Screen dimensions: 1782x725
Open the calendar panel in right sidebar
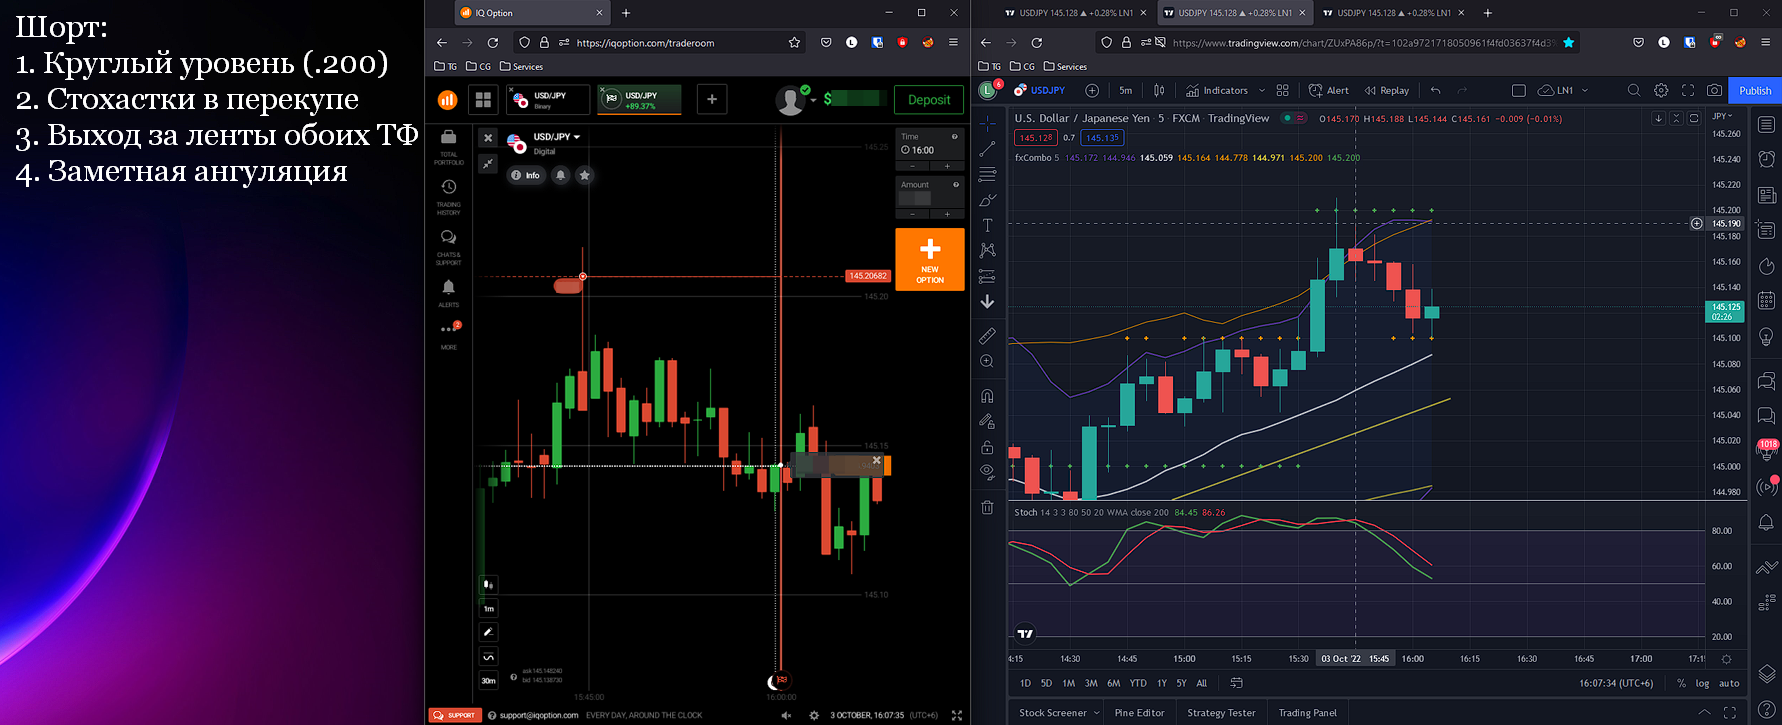click(1767, 300)
